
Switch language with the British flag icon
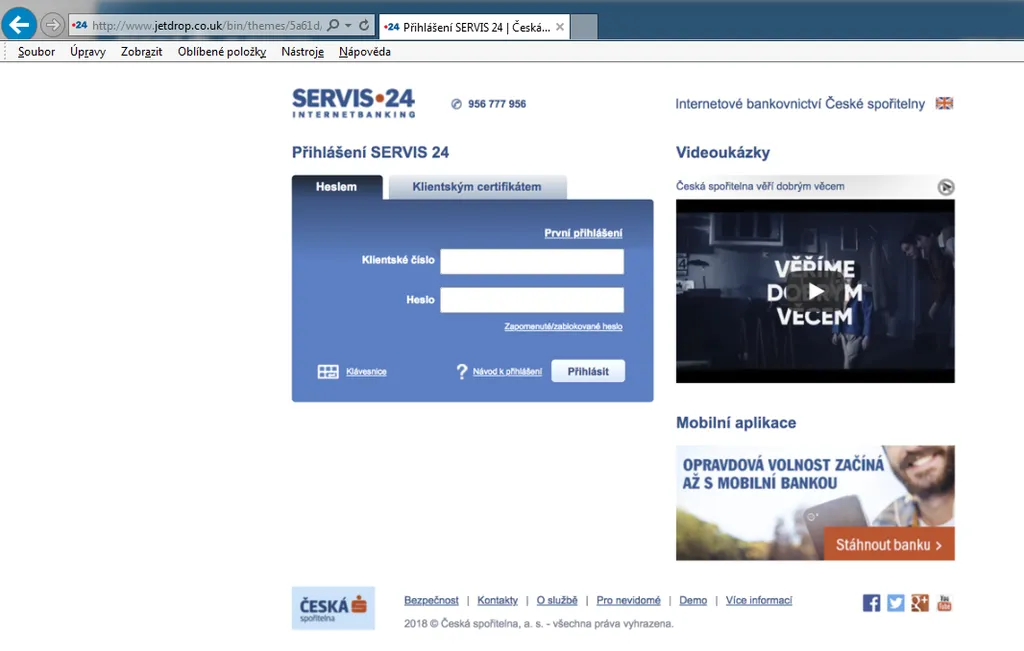coord(944,103)
